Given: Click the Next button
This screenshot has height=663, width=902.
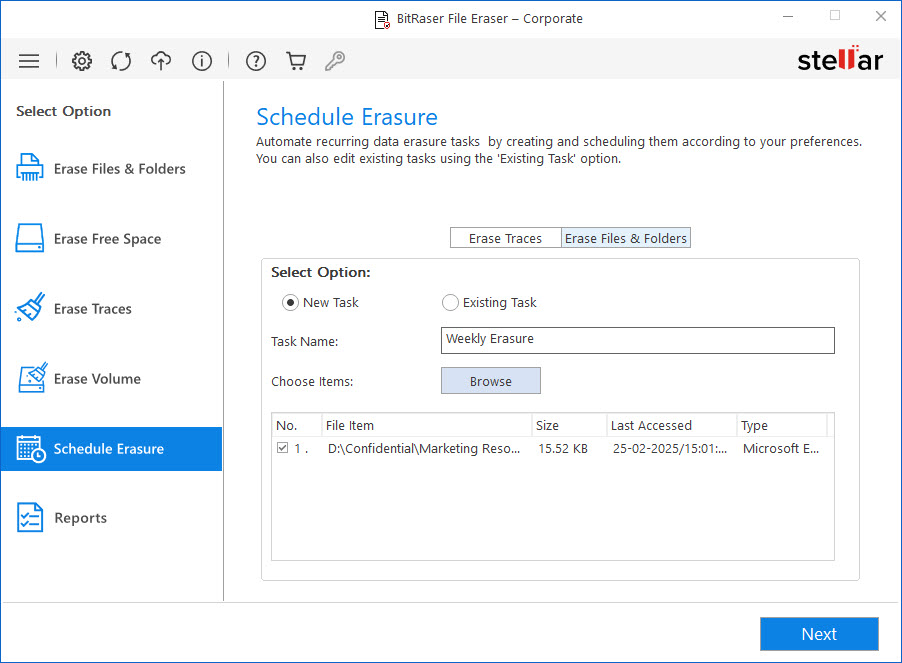Looking at the screenshot, I should point(819,634).
